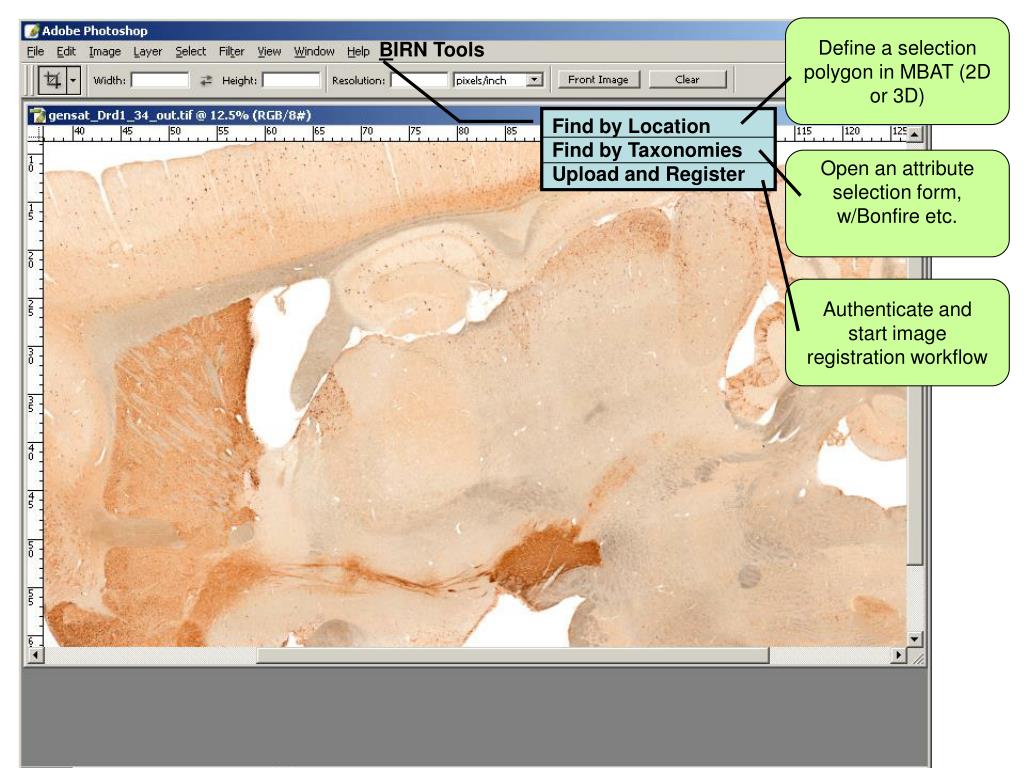Click the vertical scrollbar up arrow
1024x768 pixels.
914,135
